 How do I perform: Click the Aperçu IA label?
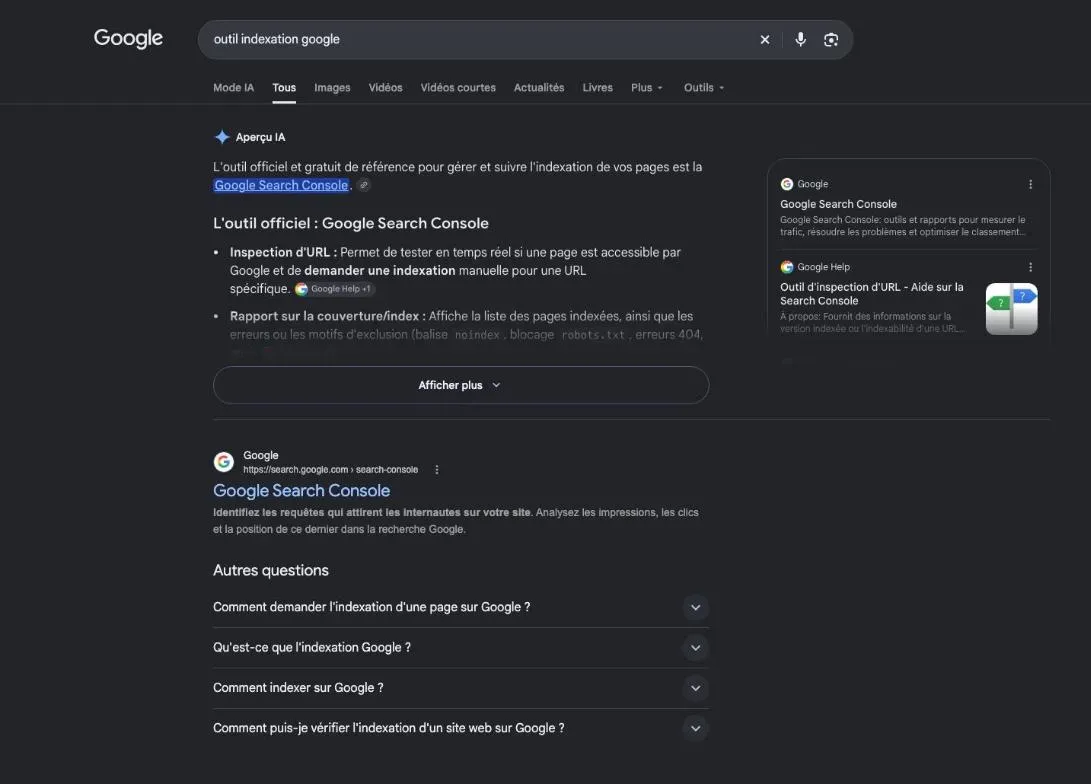point(260,137)
